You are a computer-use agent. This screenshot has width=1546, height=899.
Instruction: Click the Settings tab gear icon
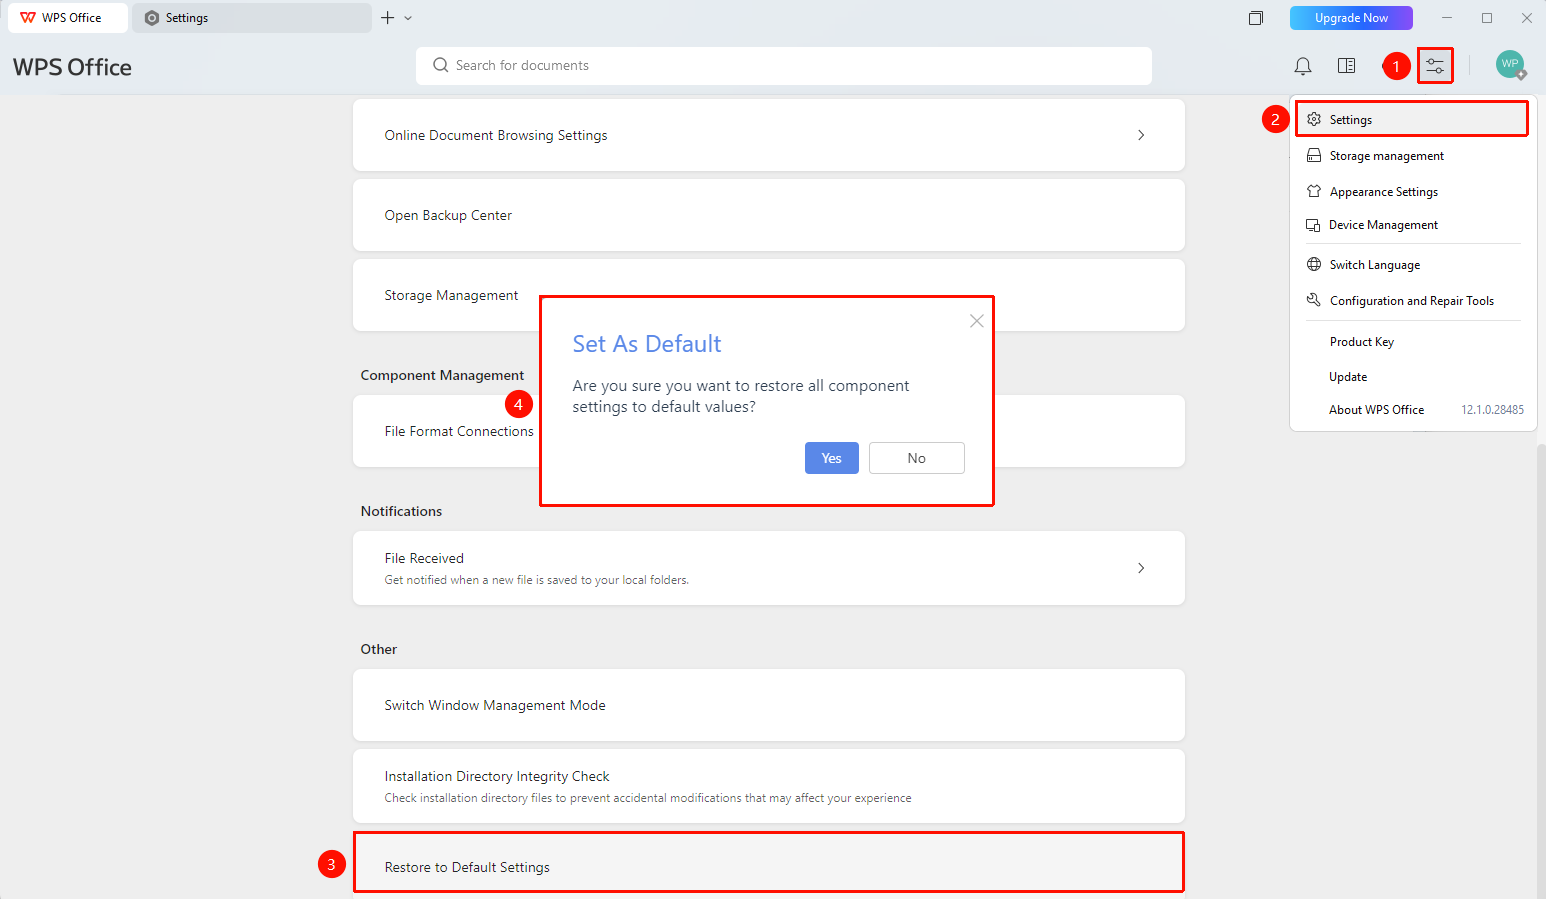[x=152, y=18]
